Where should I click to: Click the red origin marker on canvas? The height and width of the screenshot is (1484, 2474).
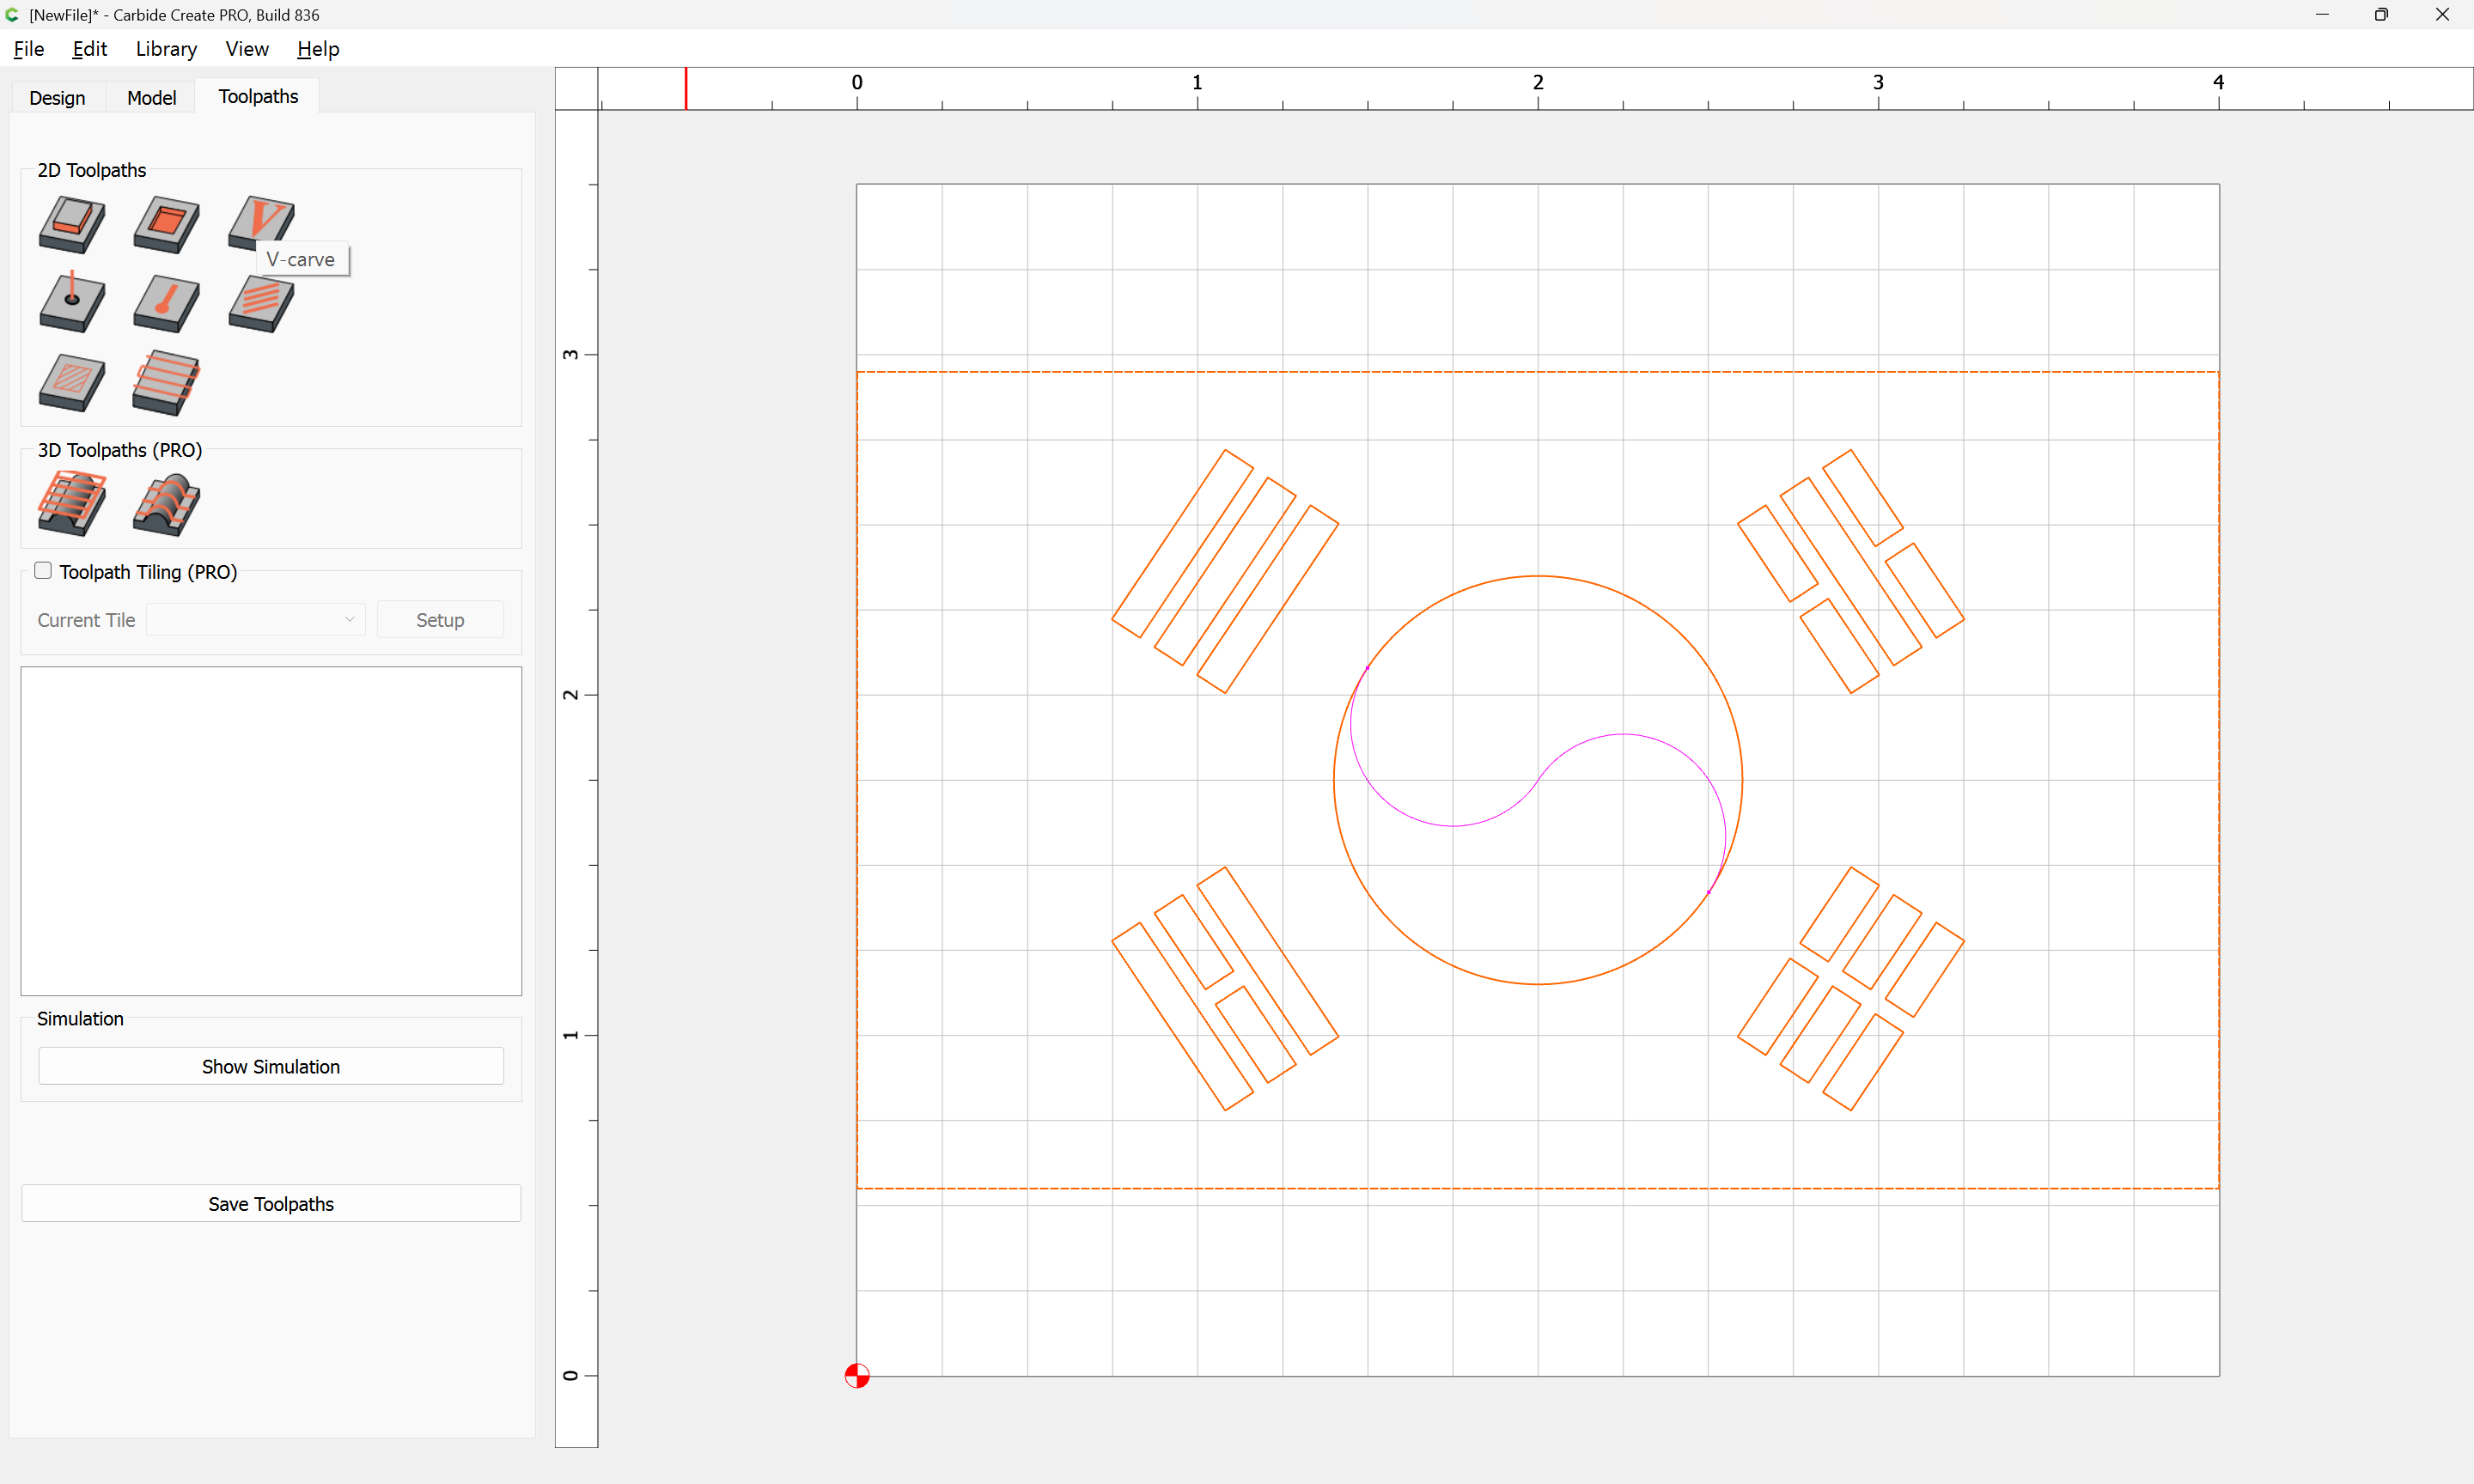(857, 1376)
